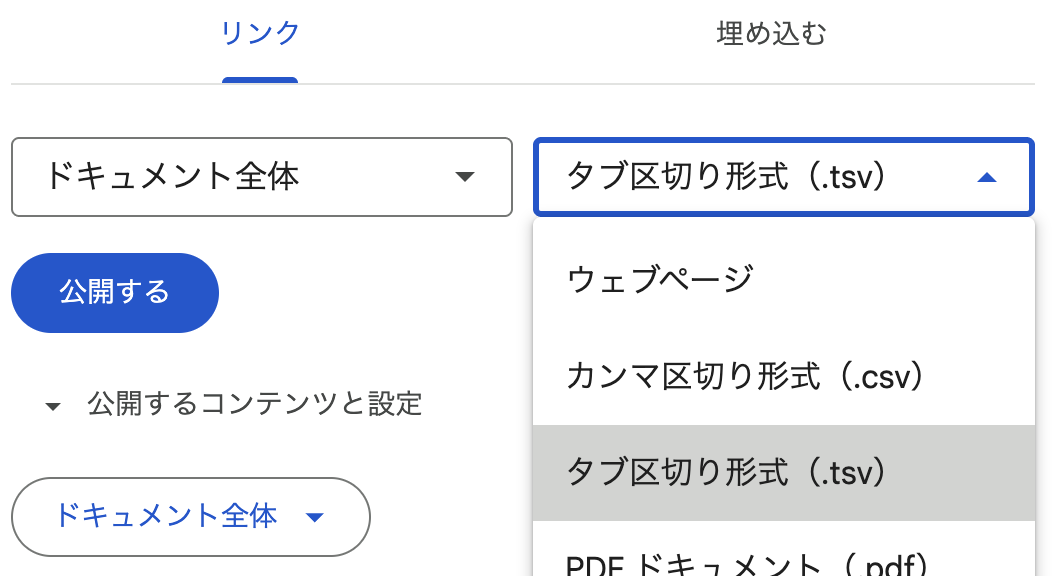Click the 公開するコンテンツと設定 heading text
1052x576 pixels.
pyautogui.click(x=254, y=404)
